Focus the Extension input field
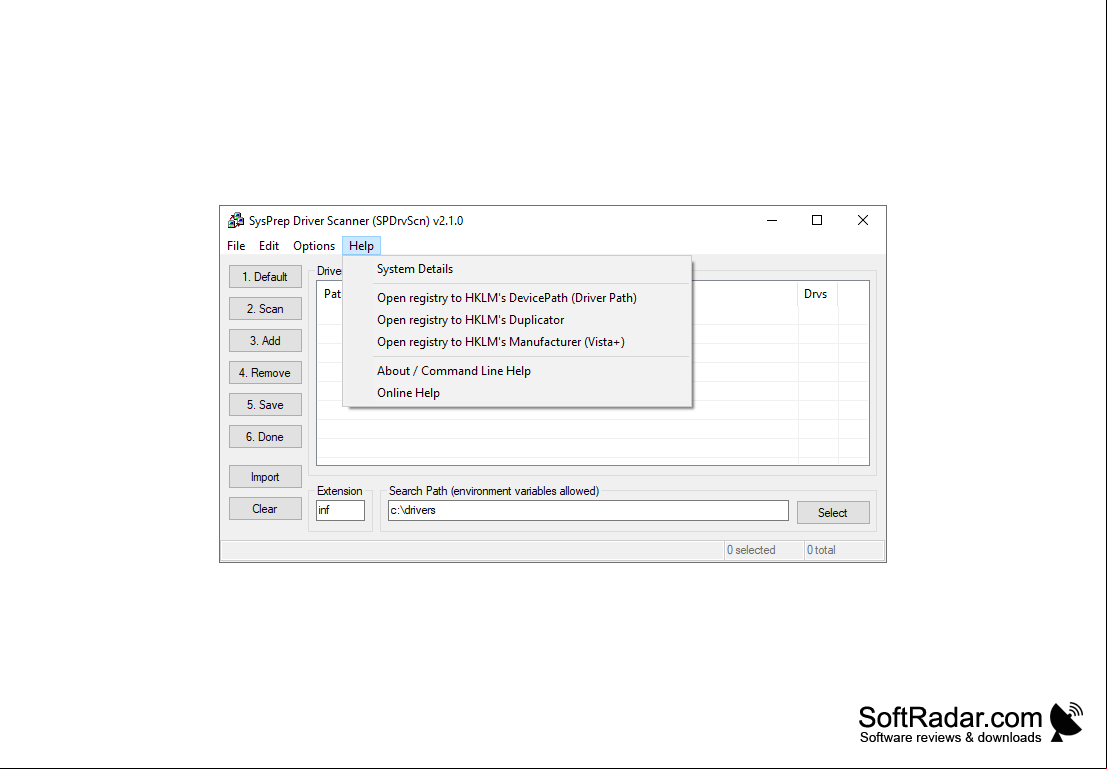Image resolution: width=1107 pixels, height=769 pixels. pos(340,510)
